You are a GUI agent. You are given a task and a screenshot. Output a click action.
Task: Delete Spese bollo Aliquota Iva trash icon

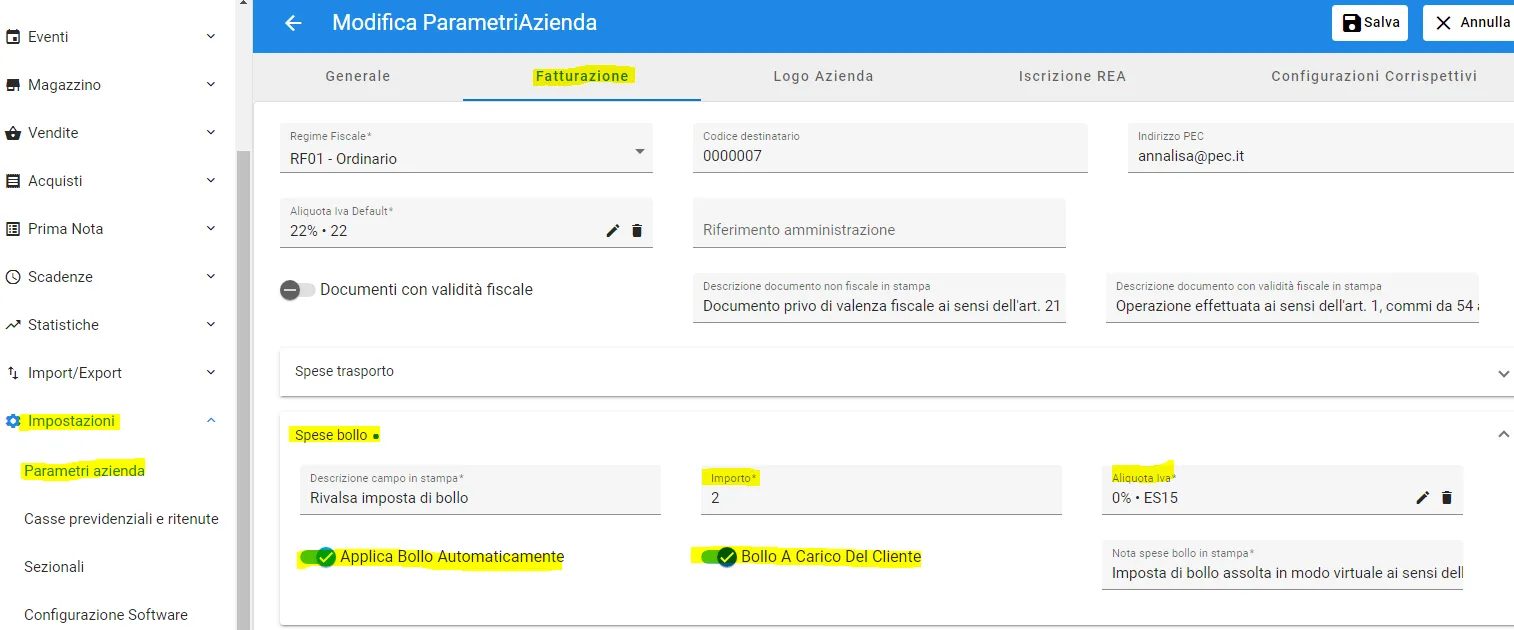pos(1447,498)
